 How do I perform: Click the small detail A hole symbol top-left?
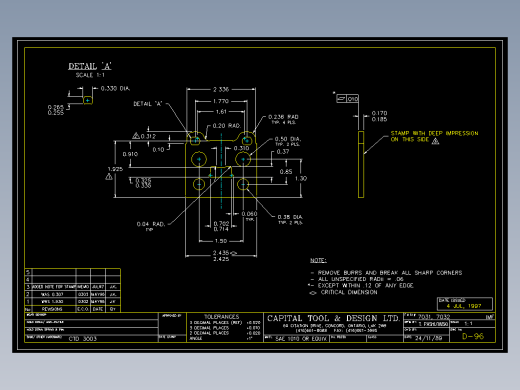88,100
